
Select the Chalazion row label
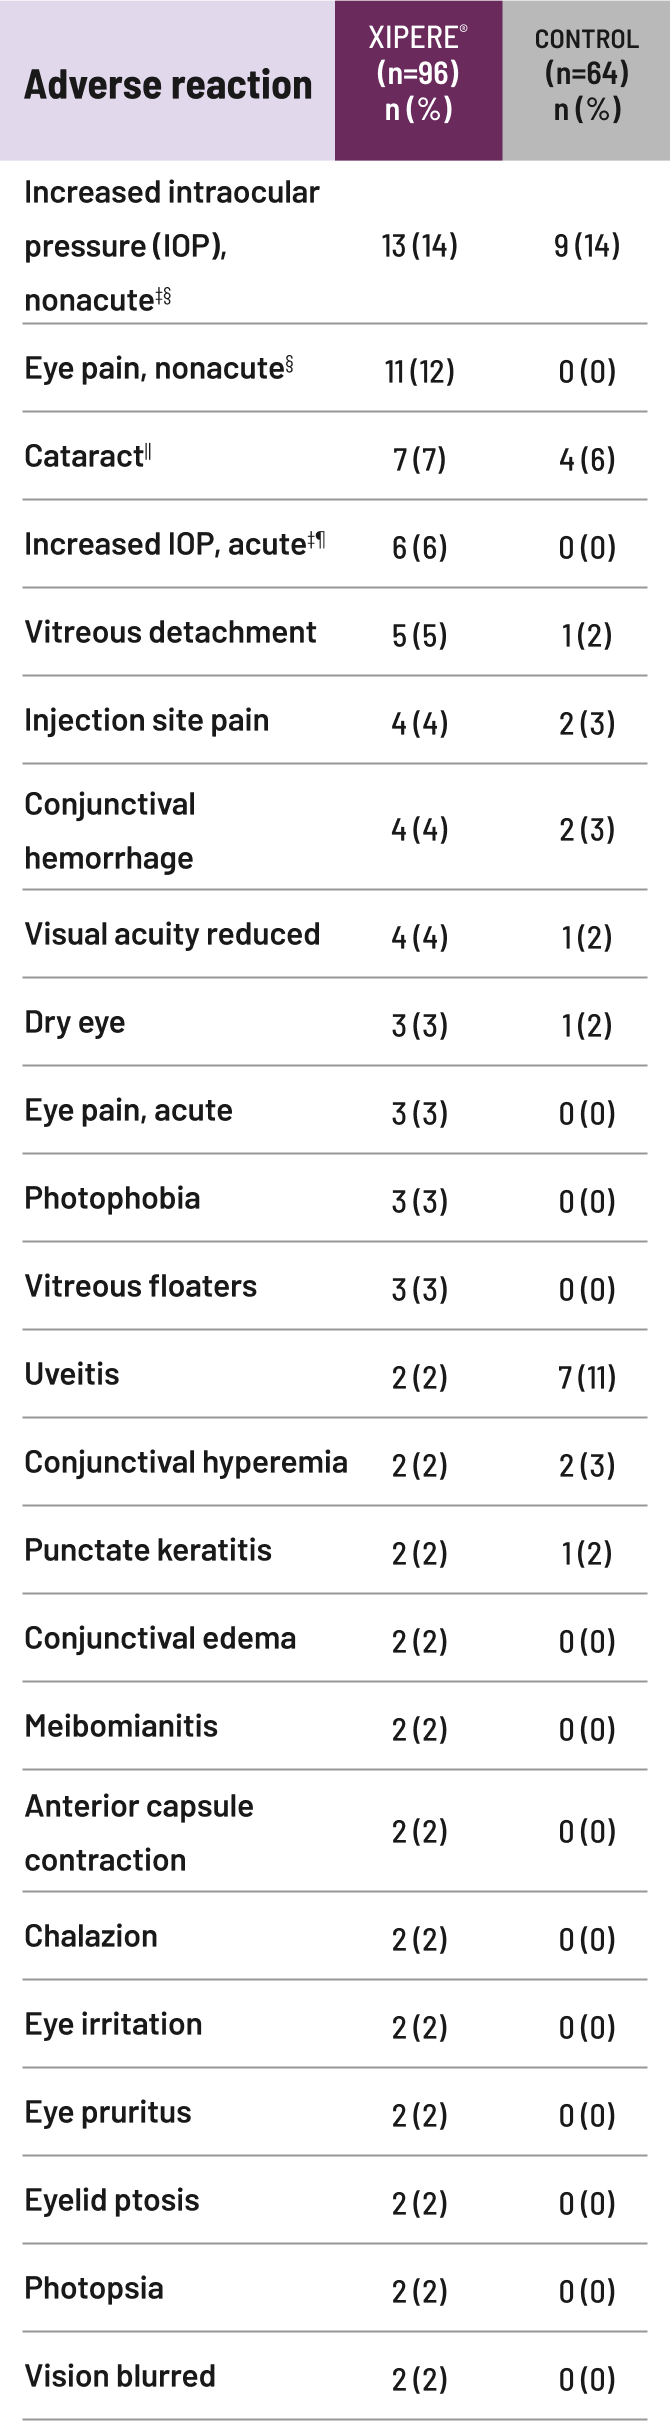point(91,1937)
